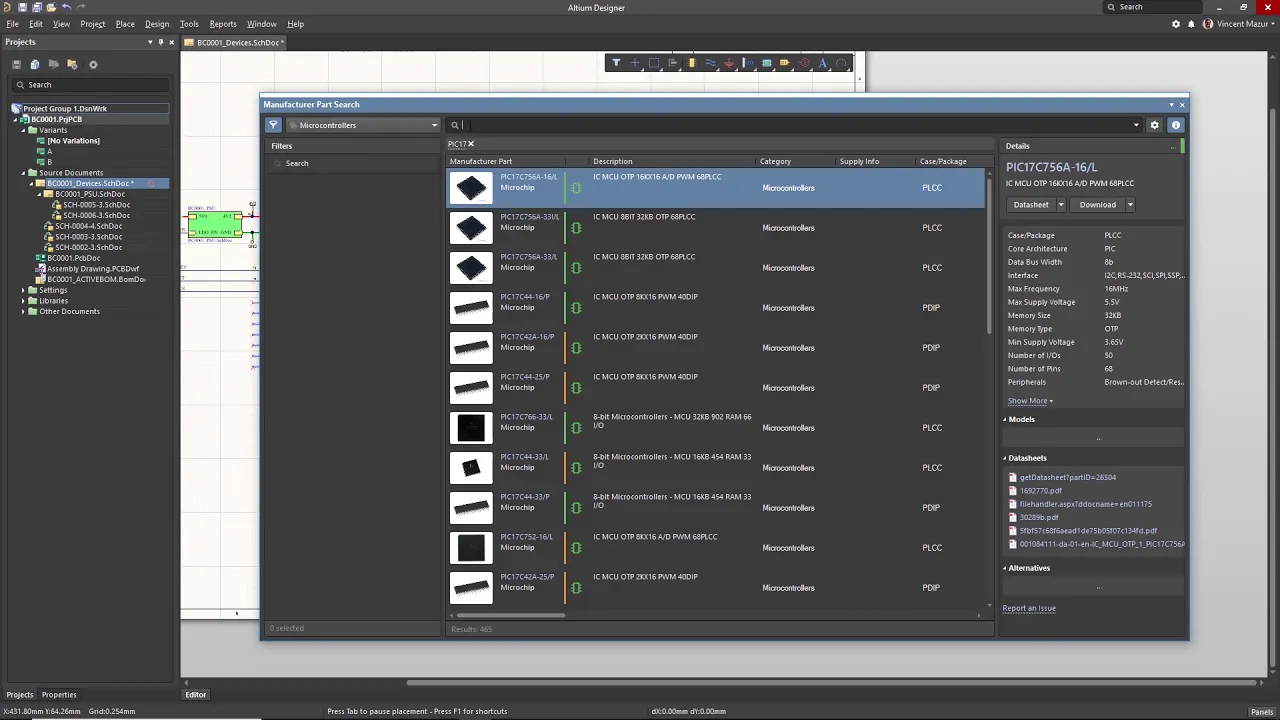1280x720 pixels.
Task: Click the Projects panel Search field
Action: pos(90,85)
